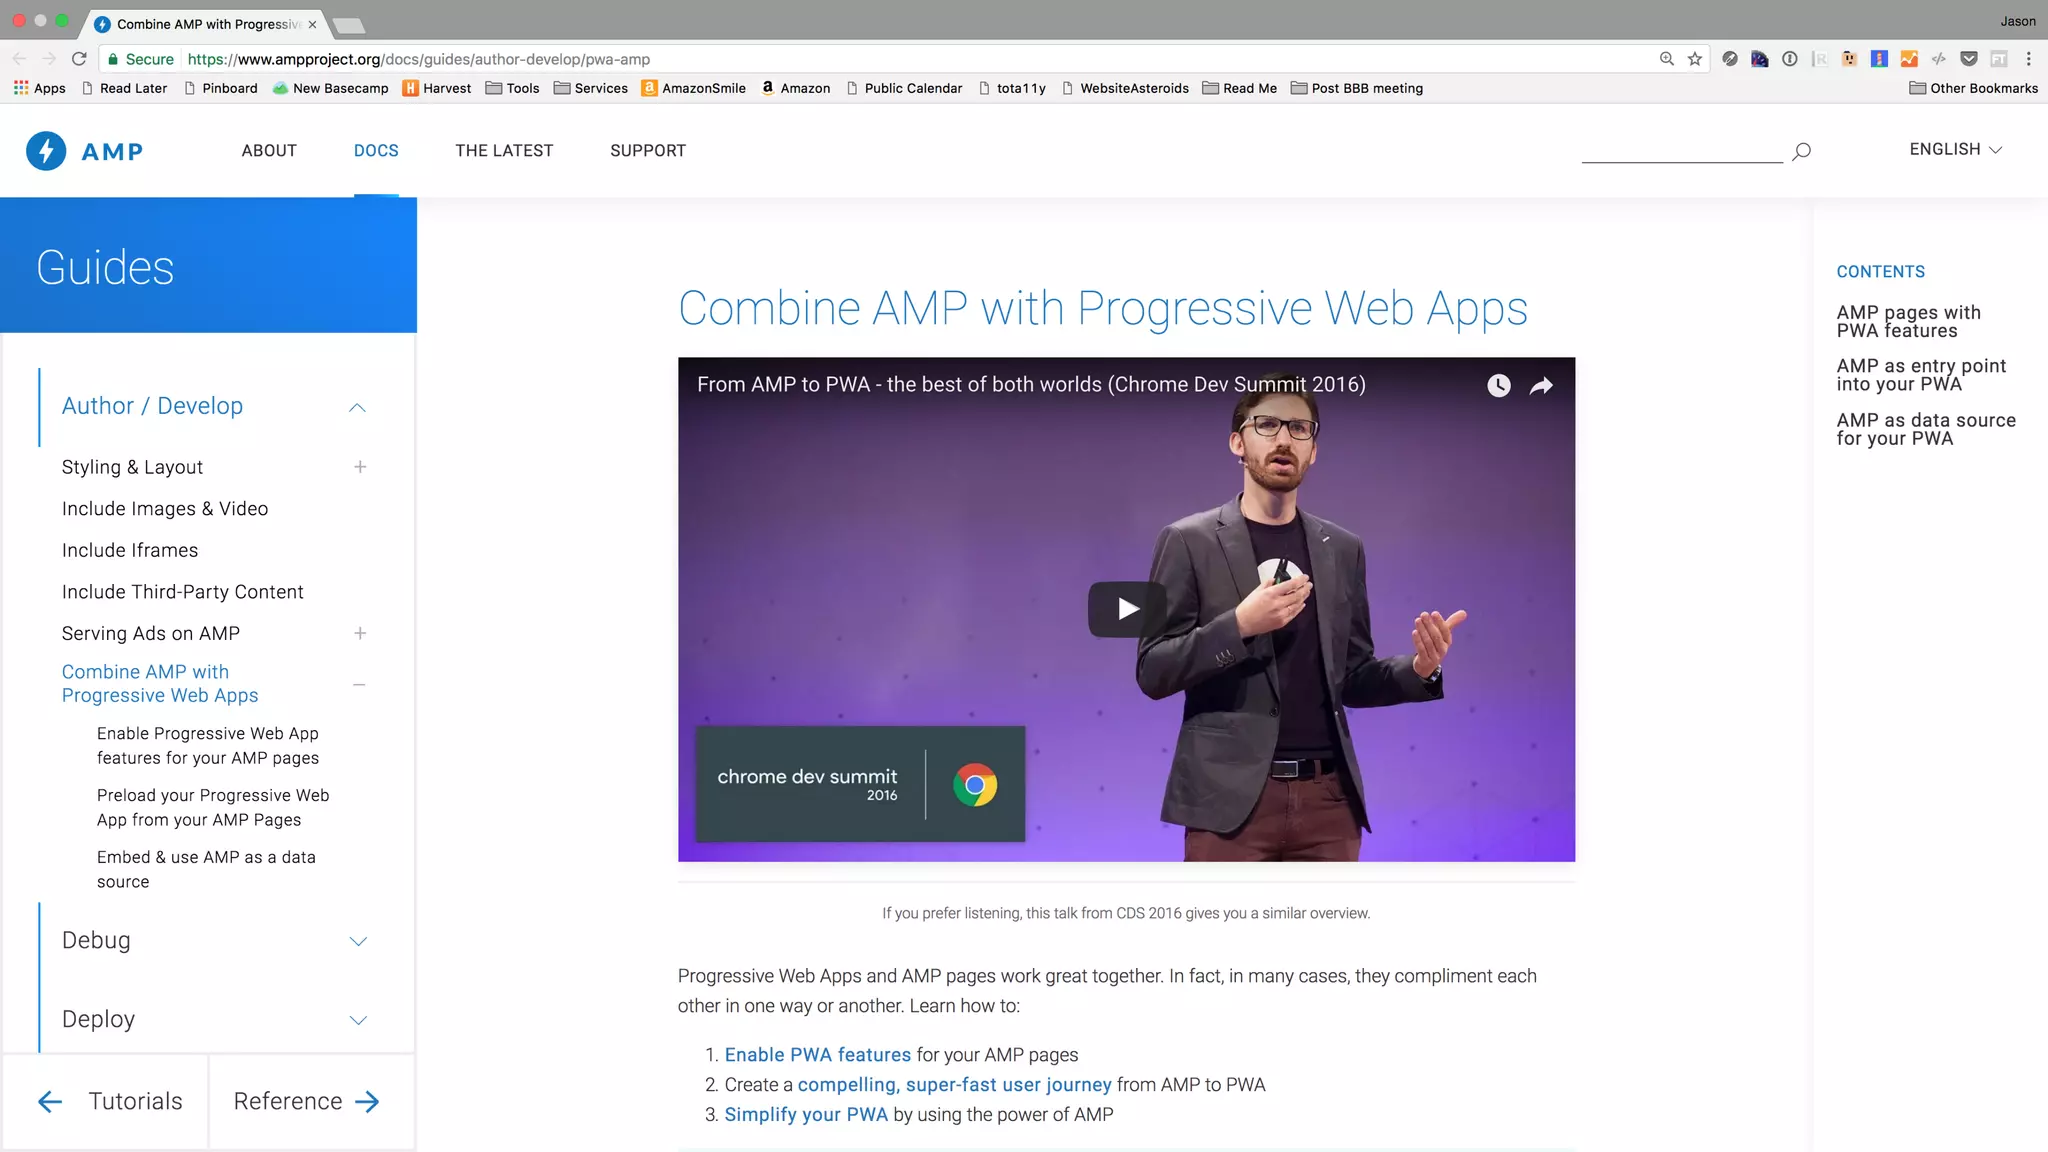Open the ENGLISH language dropdown

click(x=1955, y=149)
